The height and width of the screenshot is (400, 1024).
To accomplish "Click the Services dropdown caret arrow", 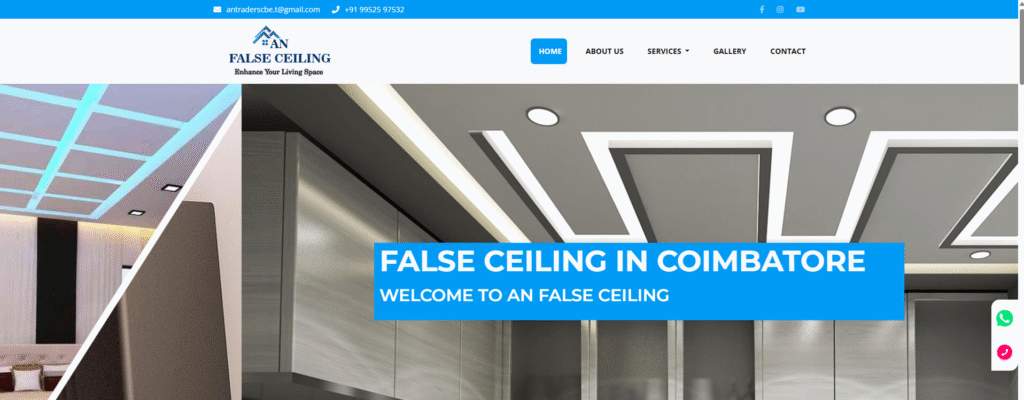I will click(687, 51).
